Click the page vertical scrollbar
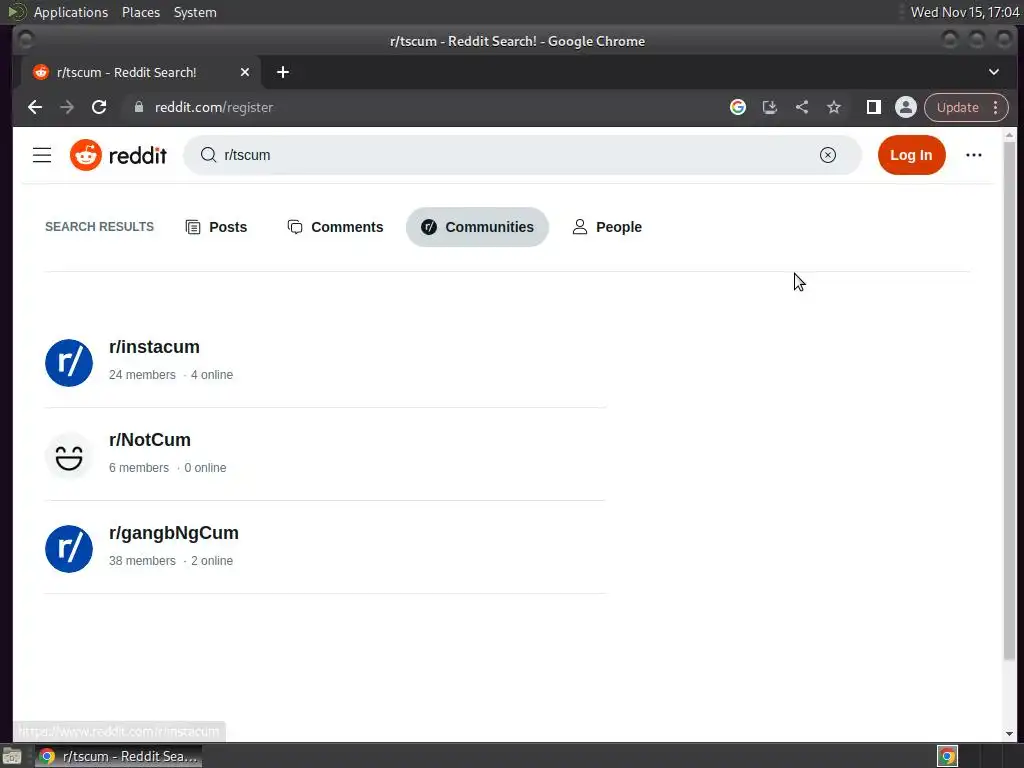The width and height of the screenshot is (1024, 768). [1009, 402]
